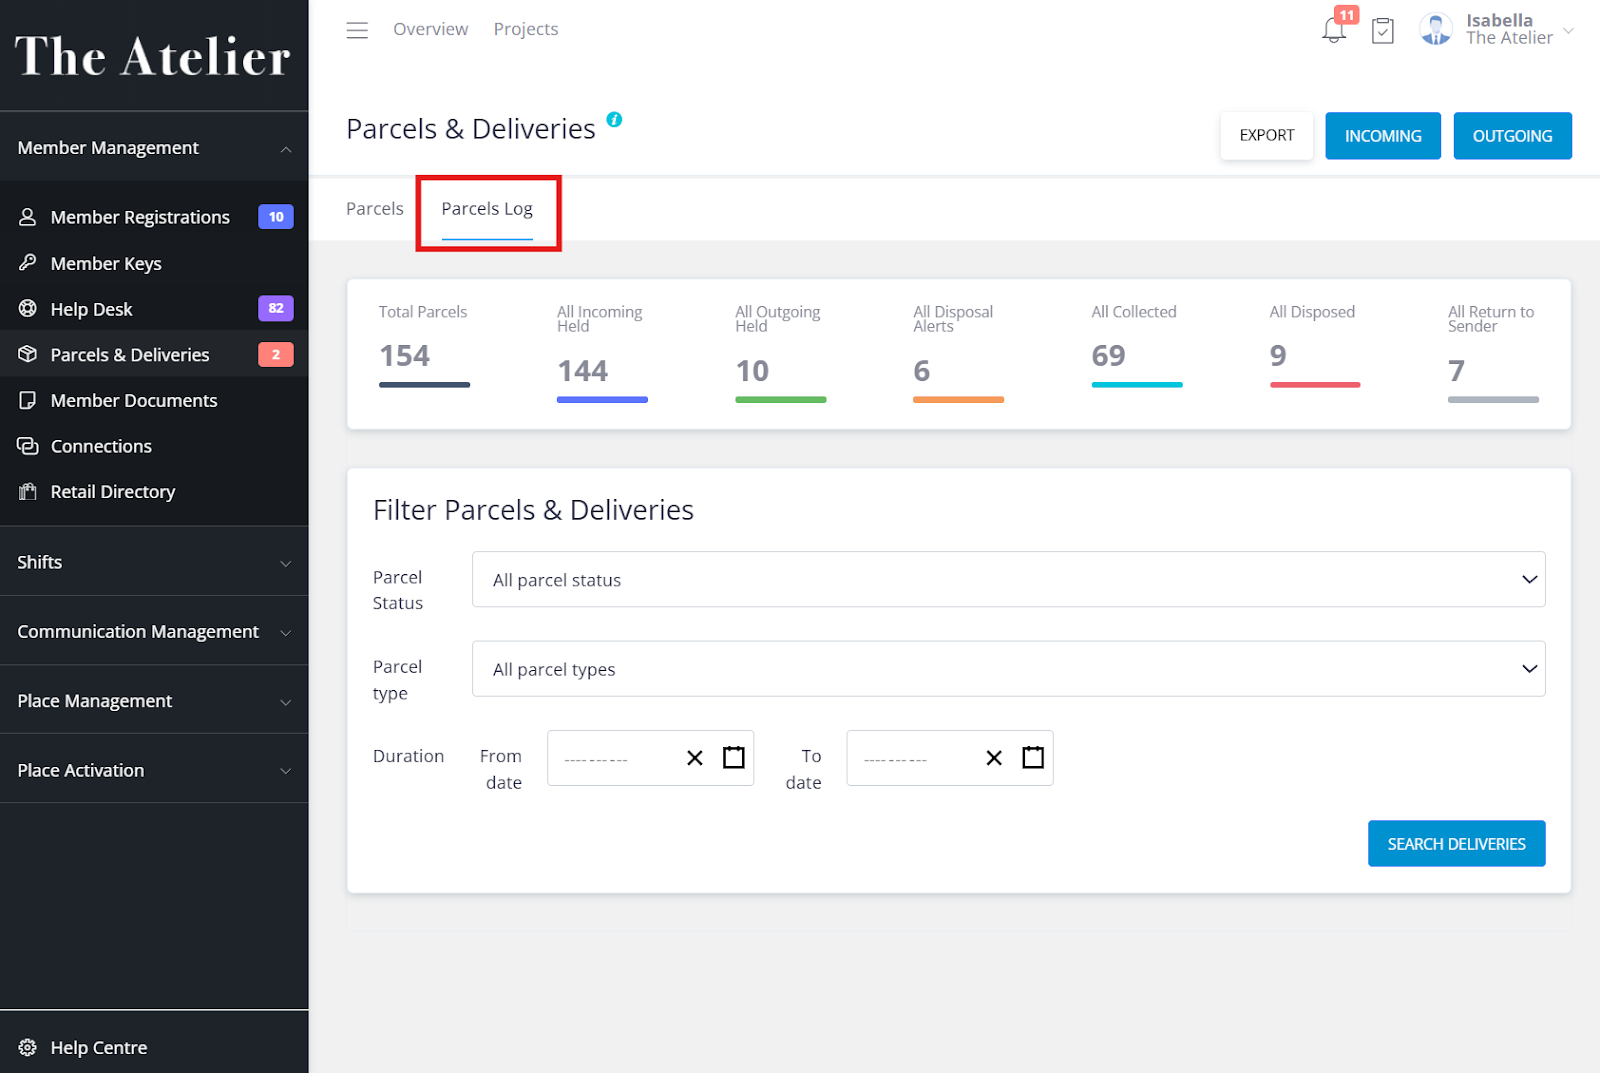
Task: Expand the Shifts sidebar section
Action: click(154, 562)
